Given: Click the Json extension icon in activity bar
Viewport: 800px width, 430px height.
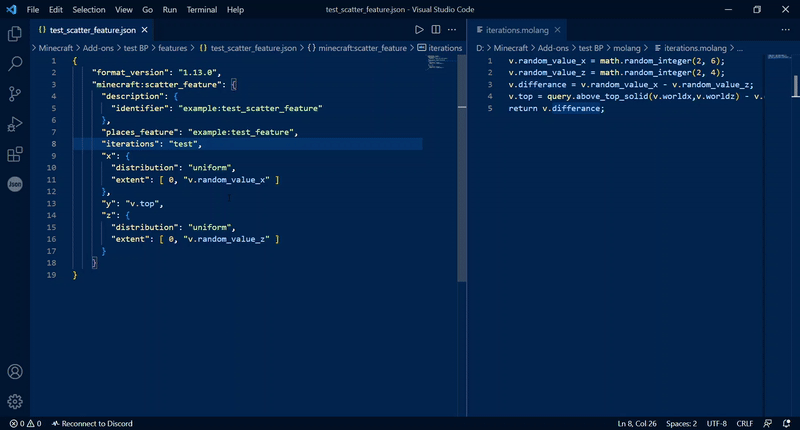Looking at the screenshot, I should pos(15,184).
